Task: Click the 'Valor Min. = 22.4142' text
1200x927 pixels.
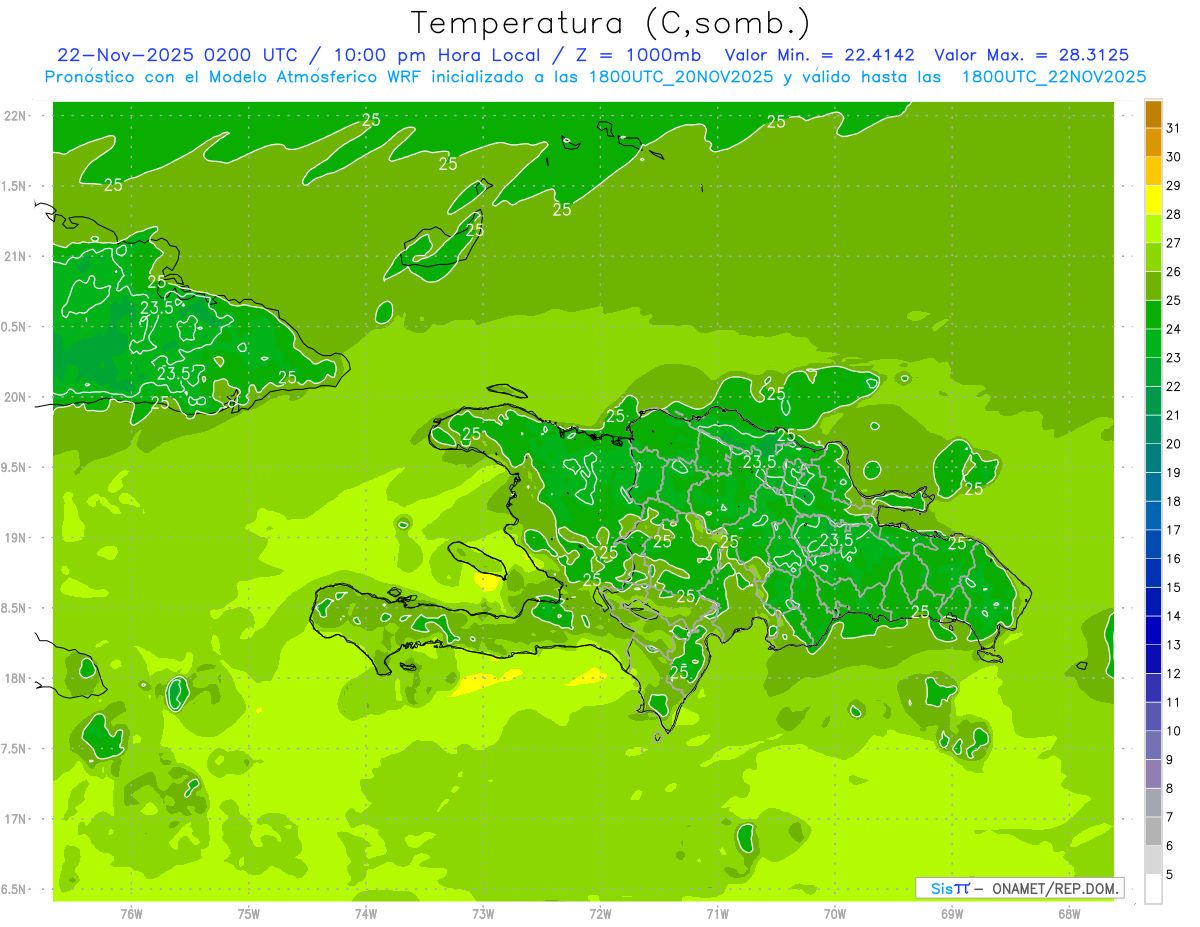Action: point(820,55)
